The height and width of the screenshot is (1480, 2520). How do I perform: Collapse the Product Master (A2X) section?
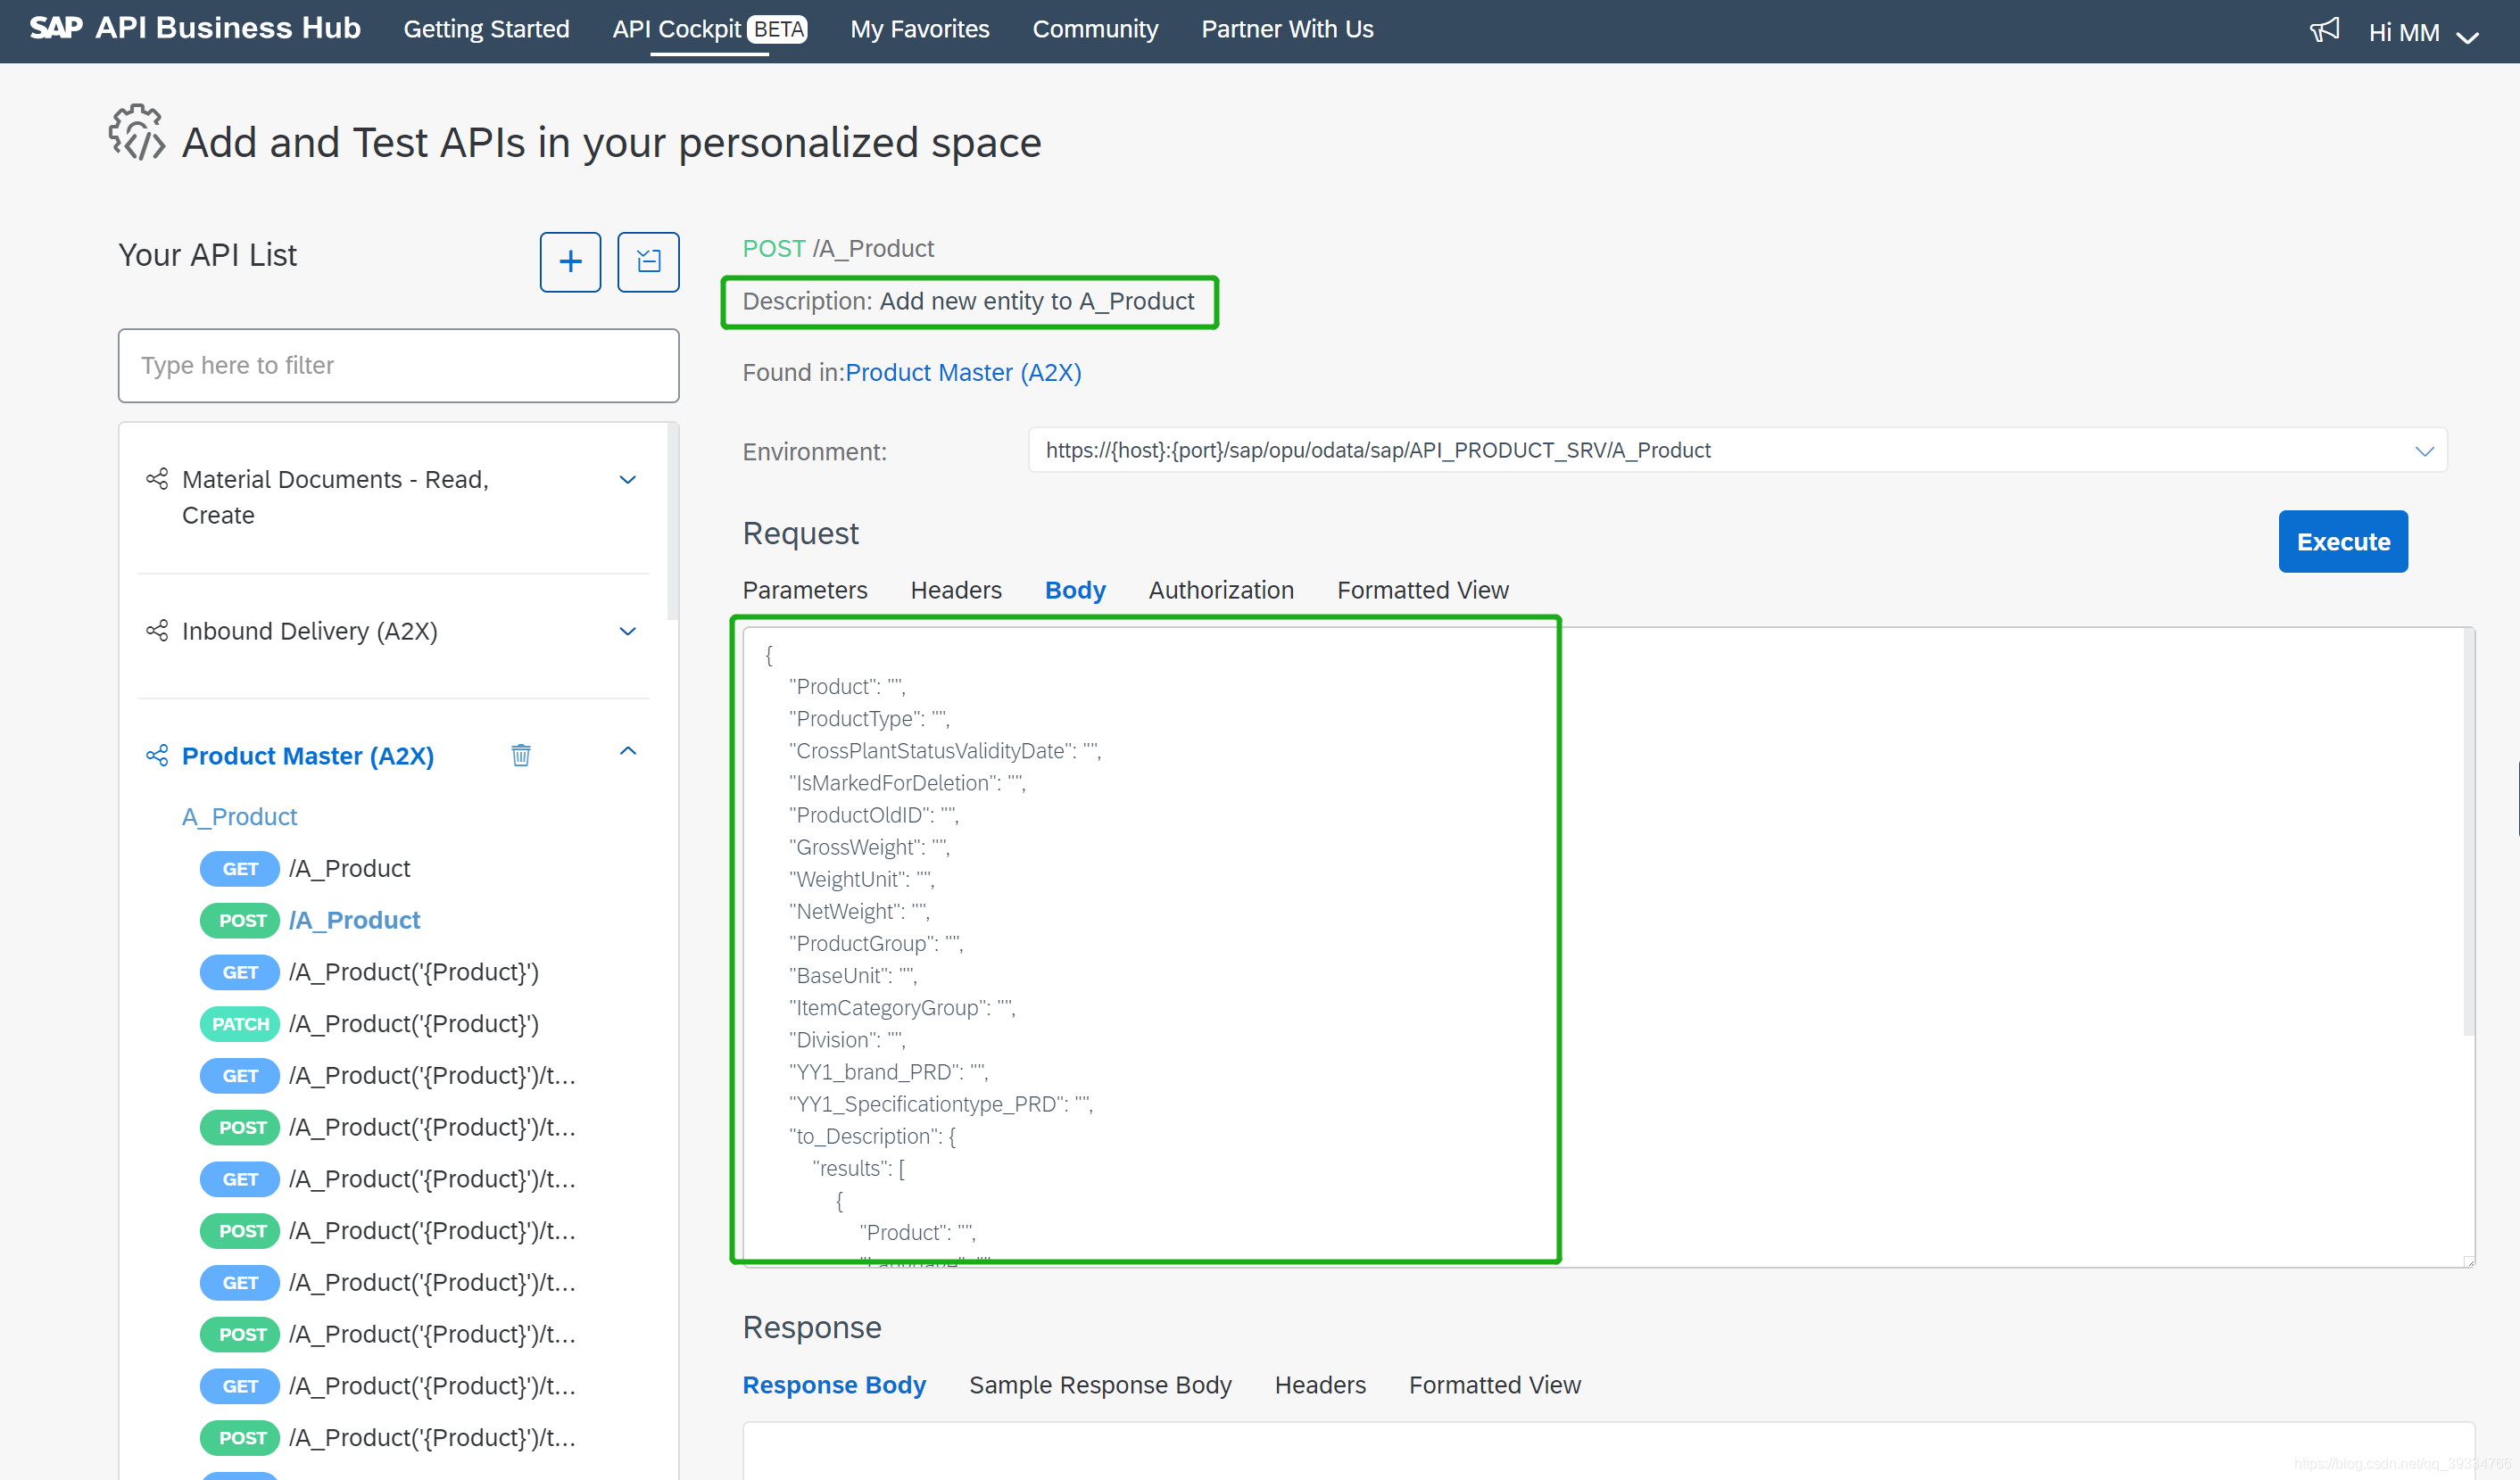coord(627,751)
